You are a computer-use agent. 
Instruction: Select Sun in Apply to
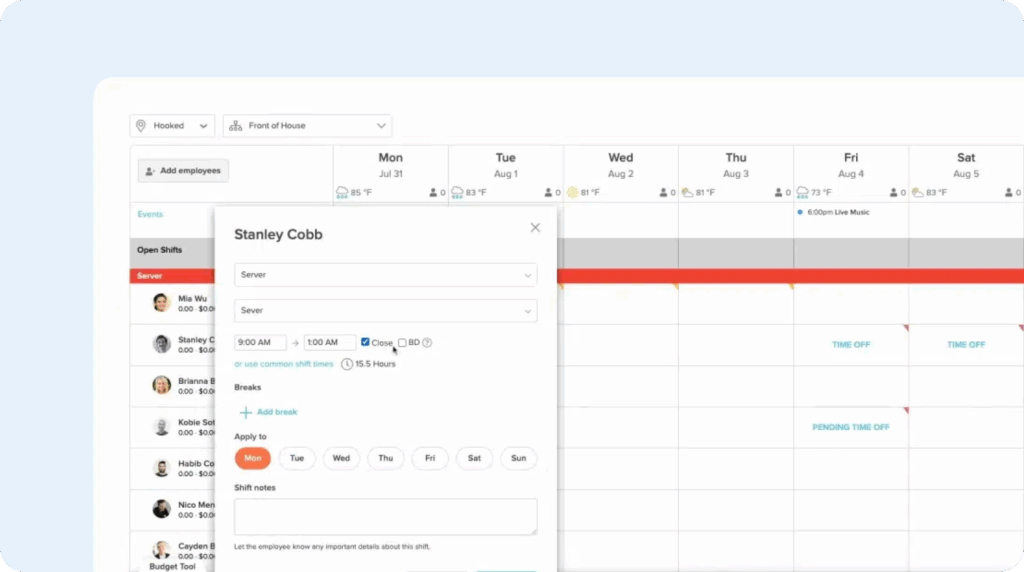pos(519,458)
